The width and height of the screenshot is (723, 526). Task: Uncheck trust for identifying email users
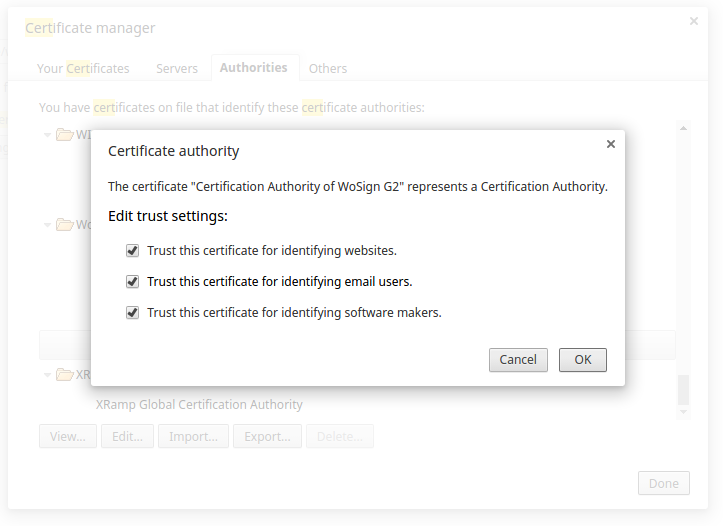click(132, 282)
